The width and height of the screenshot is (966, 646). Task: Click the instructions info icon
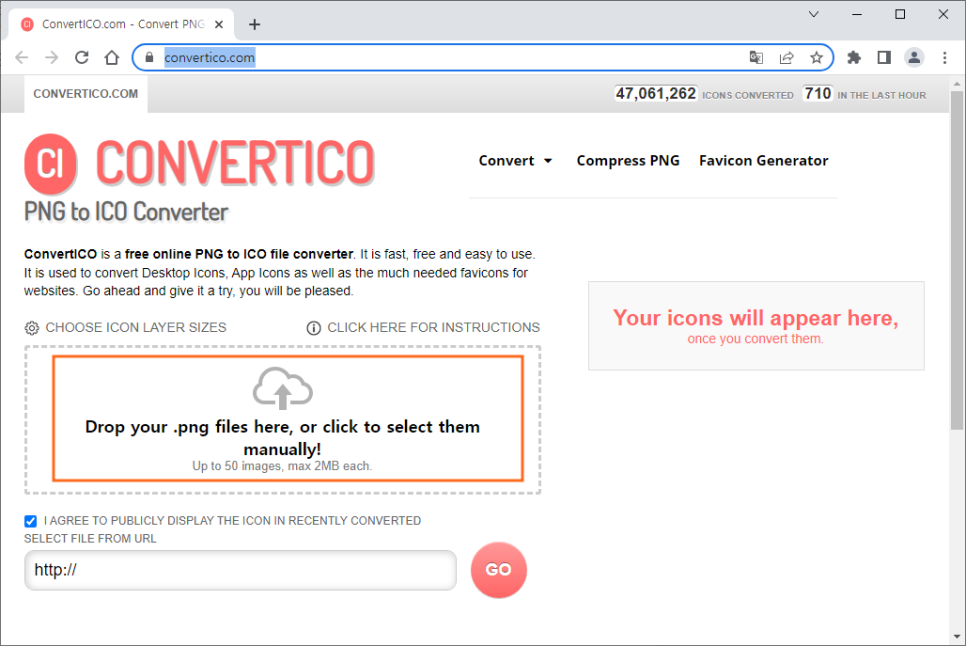coord(314,328)
